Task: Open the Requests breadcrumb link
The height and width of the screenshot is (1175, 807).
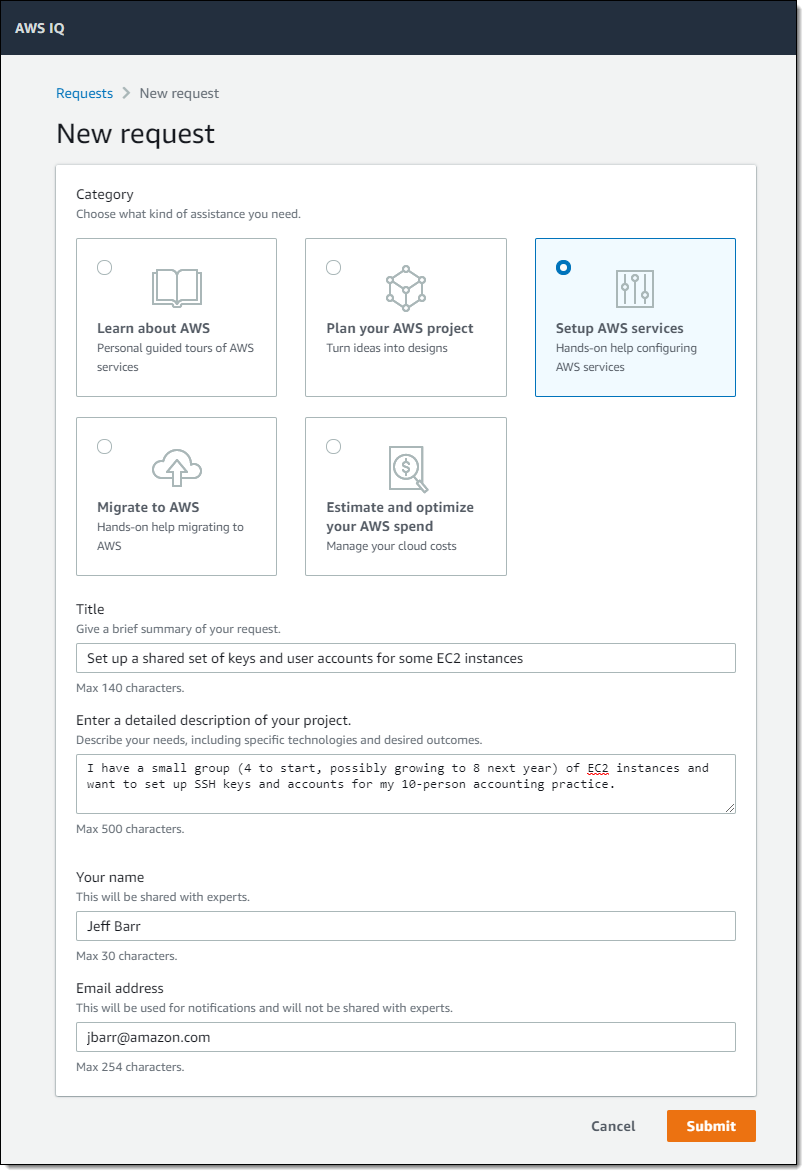Action: click(x=84, y=93)
